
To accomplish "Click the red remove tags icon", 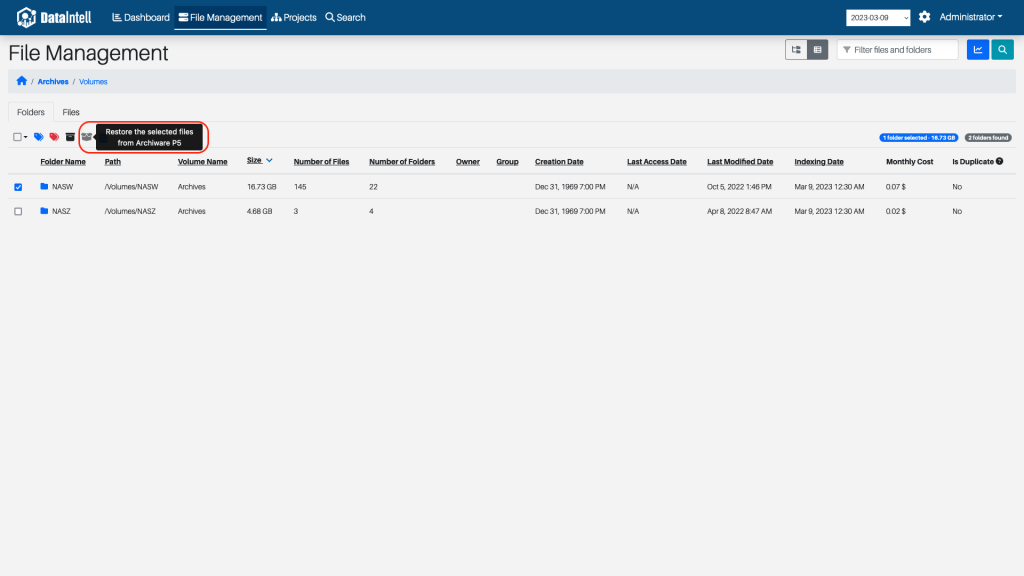I will [54, 137].
